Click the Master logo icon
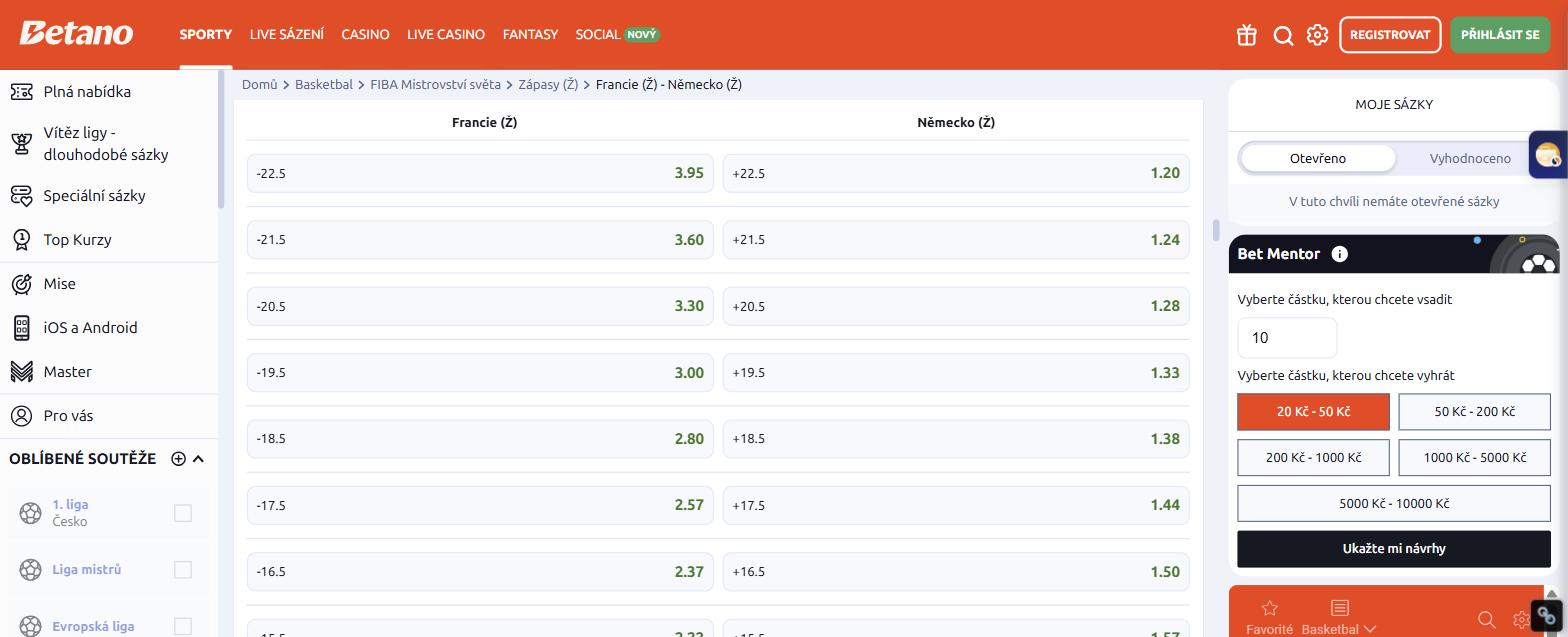The width and height of the screenshot is (1568, 637). [x=21, y=372]
